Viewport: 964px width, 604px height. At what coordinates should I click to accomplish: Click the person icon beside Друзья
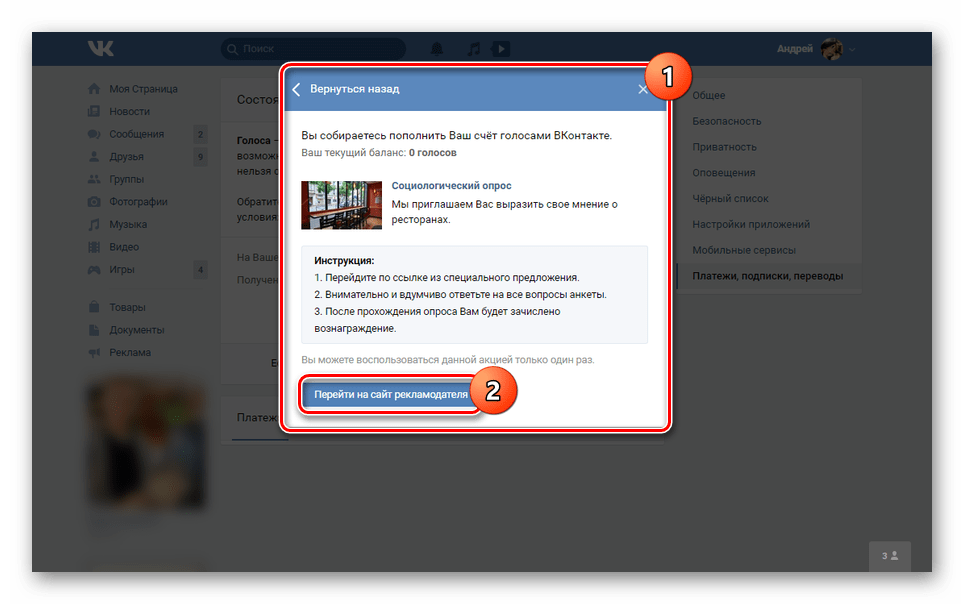tap(94, 157)
